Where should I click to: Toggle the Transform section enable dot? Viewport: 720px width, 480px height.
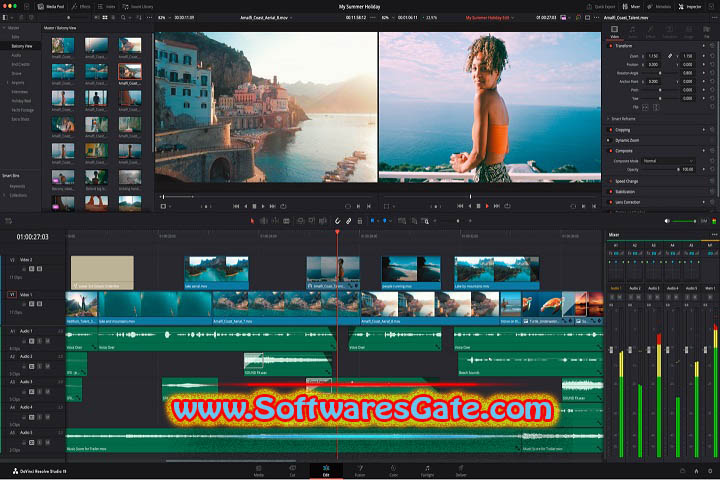click(x=610, y=46)
